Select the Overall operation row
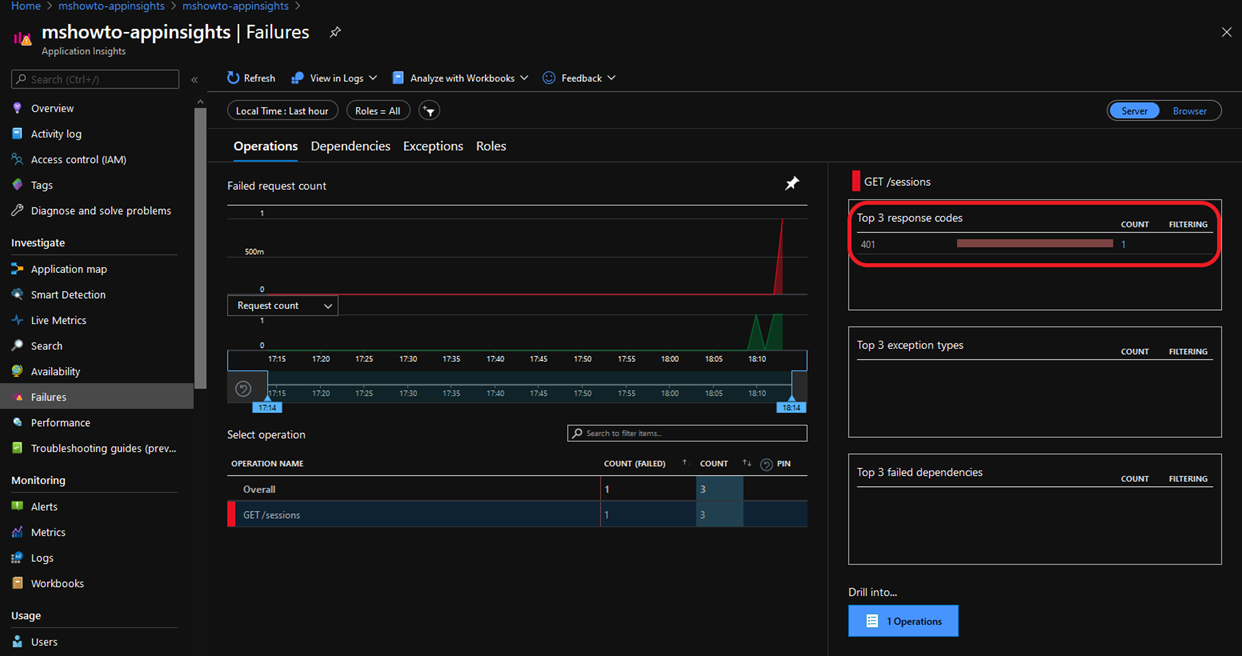 tap(517, 489)
